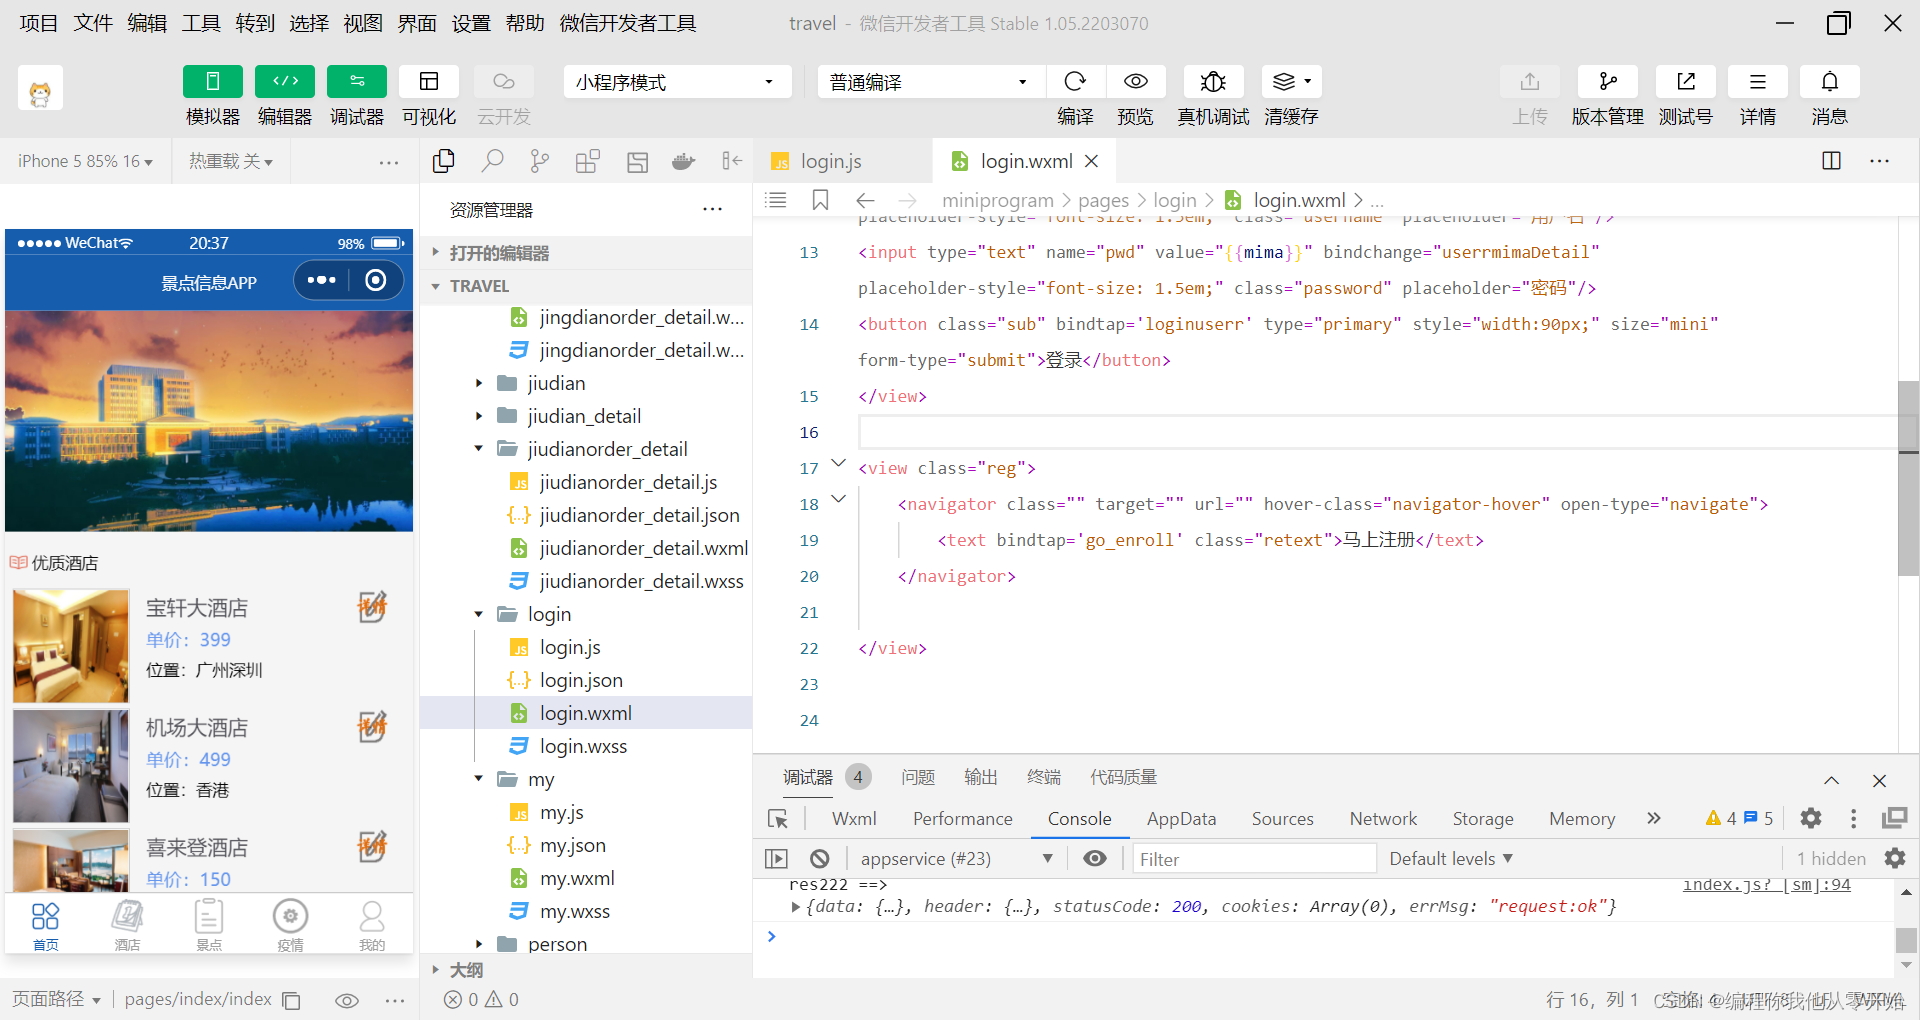Viewport: 1920px width, 1020px height.
Task: Toggle the bookmark icon in breadcrumb bar
Action: (821, 200)
